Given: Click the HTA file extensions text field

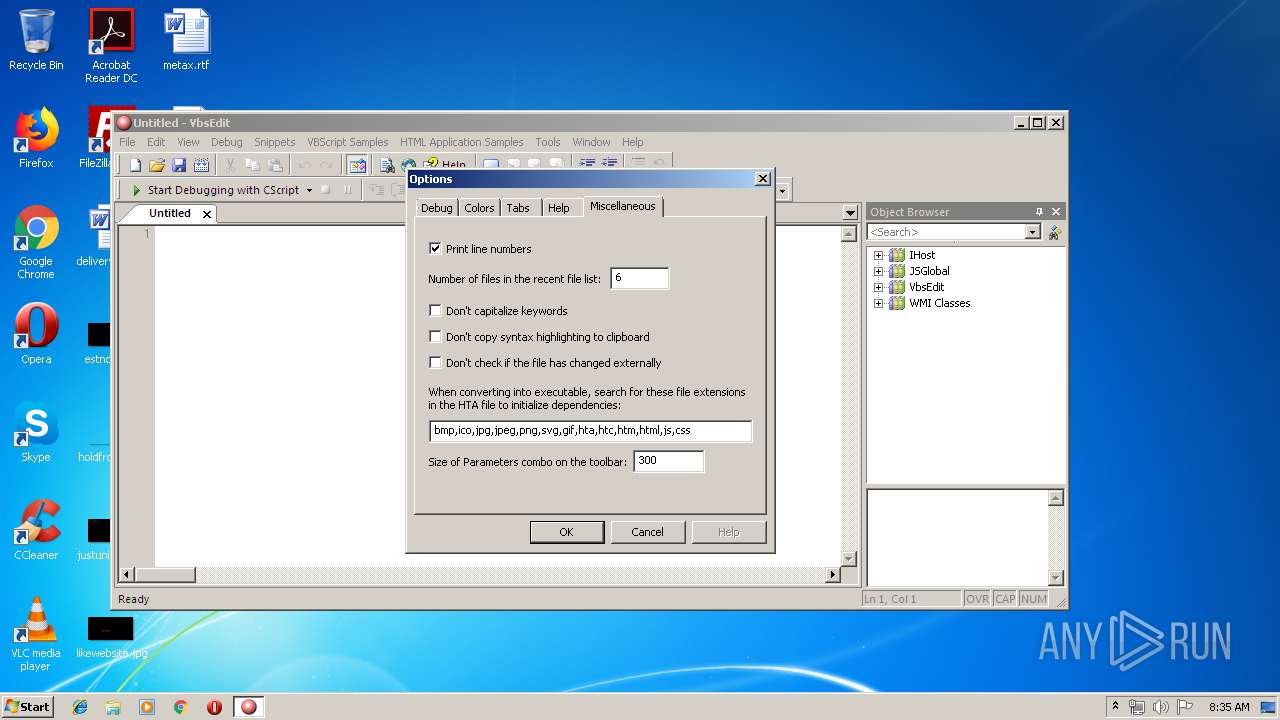Looking at the screenshot, I should [590, 431].
